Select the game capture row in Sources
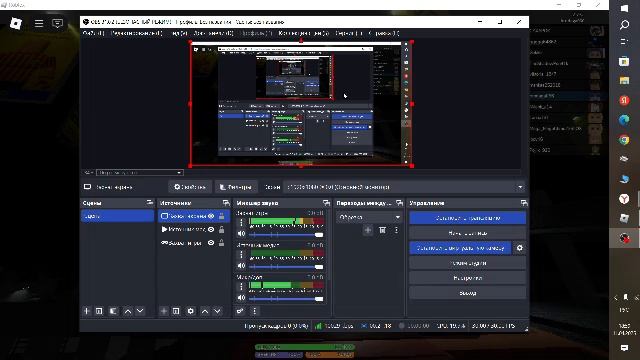 (194, 242)
